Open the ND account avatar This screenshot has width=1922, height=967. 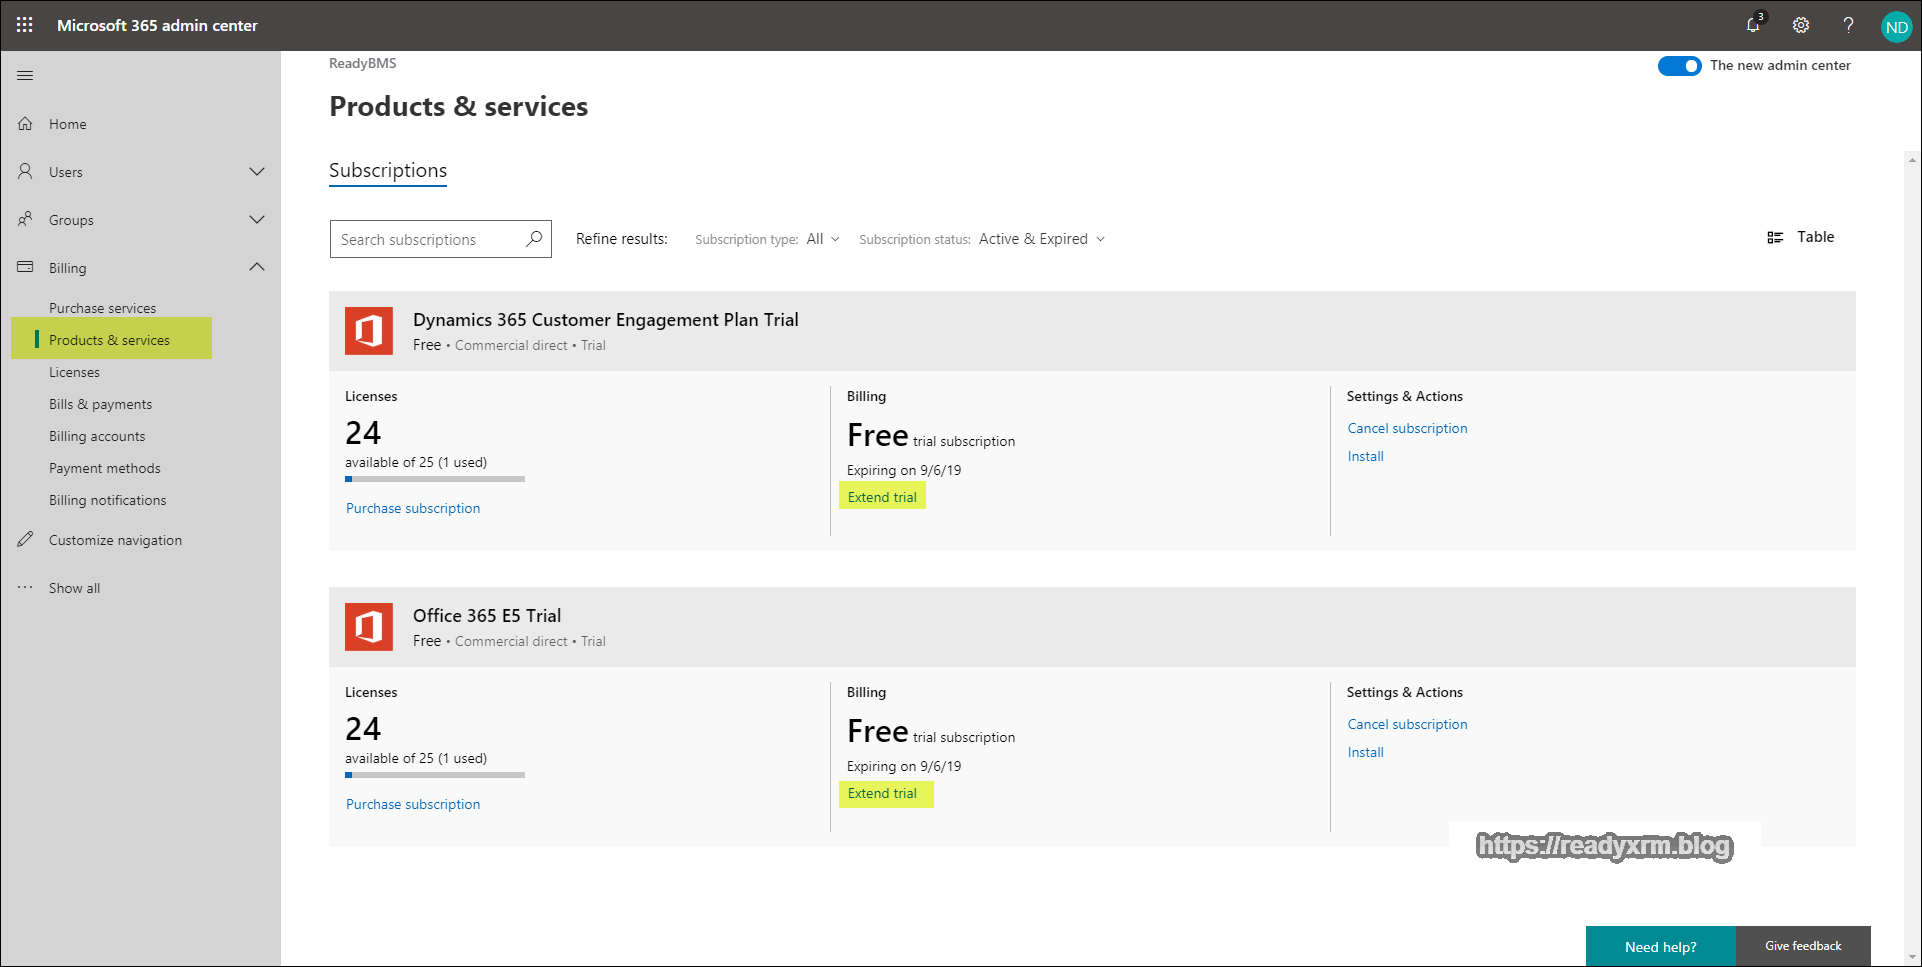tap(1896, 27)
